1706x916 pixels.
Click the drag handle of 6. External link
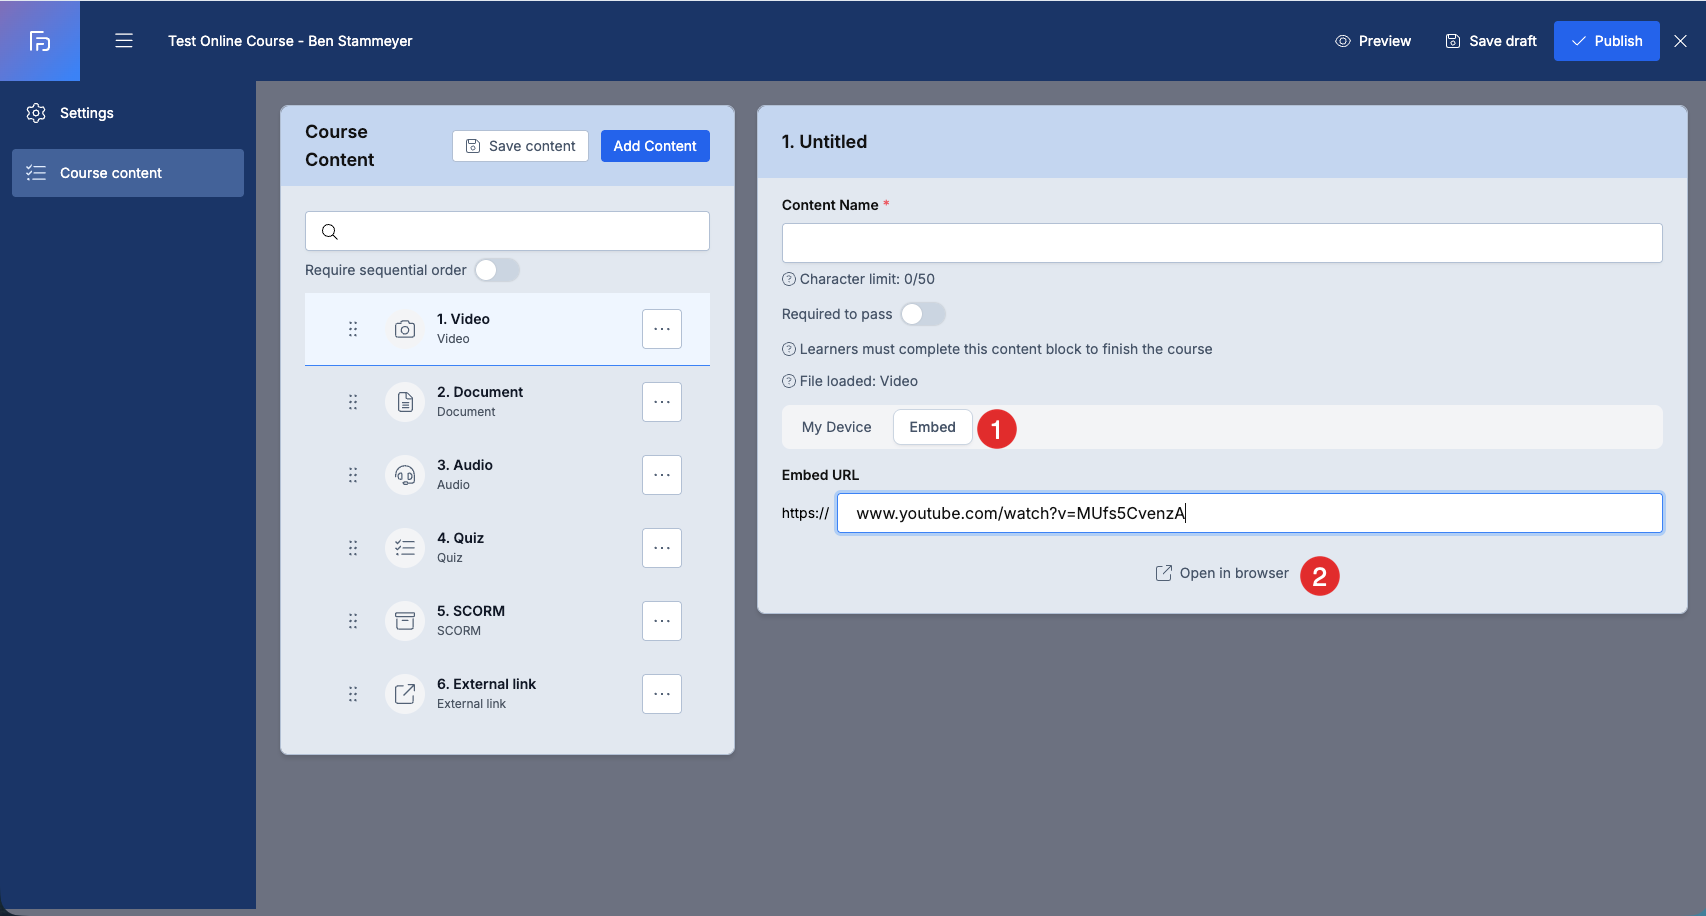353,694
